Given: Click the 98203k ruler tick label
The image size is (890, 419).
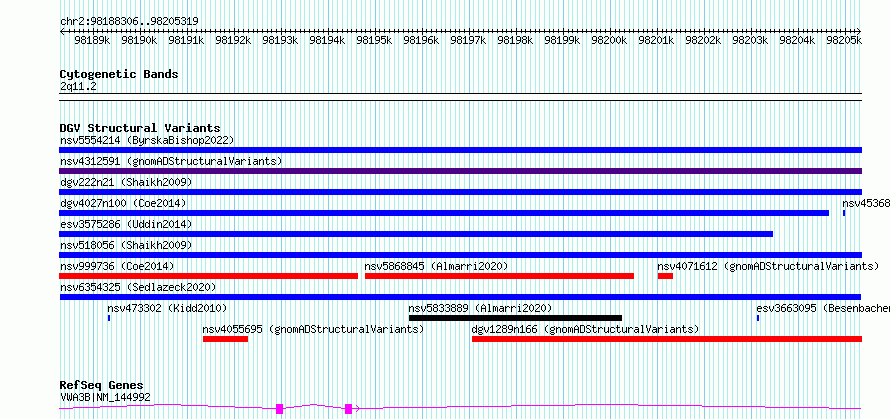Looking at the screenshot, I should pos(750,40).
